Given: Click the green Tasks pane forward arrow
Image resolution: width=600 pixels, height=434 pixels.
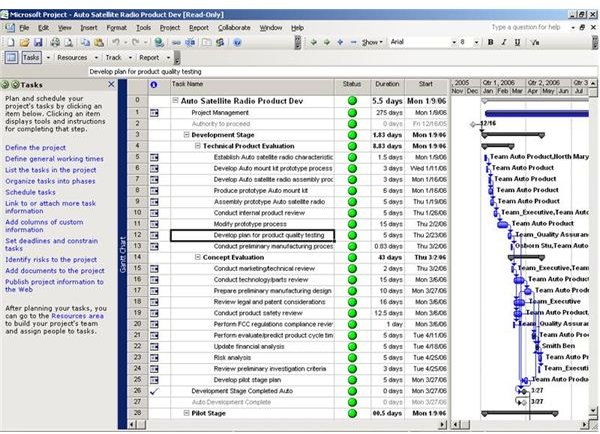Looking at the screenshot, I should (15, 85).
